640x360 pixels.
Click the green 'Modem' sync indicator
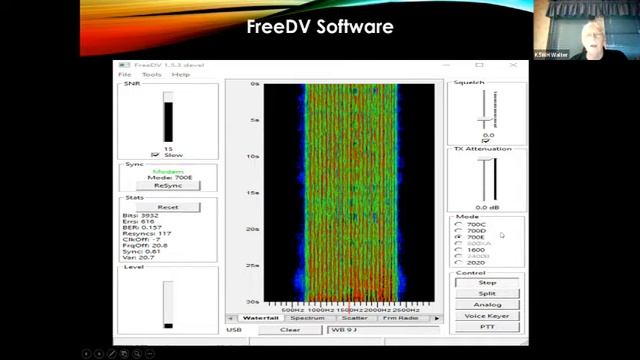coord(168,172)
